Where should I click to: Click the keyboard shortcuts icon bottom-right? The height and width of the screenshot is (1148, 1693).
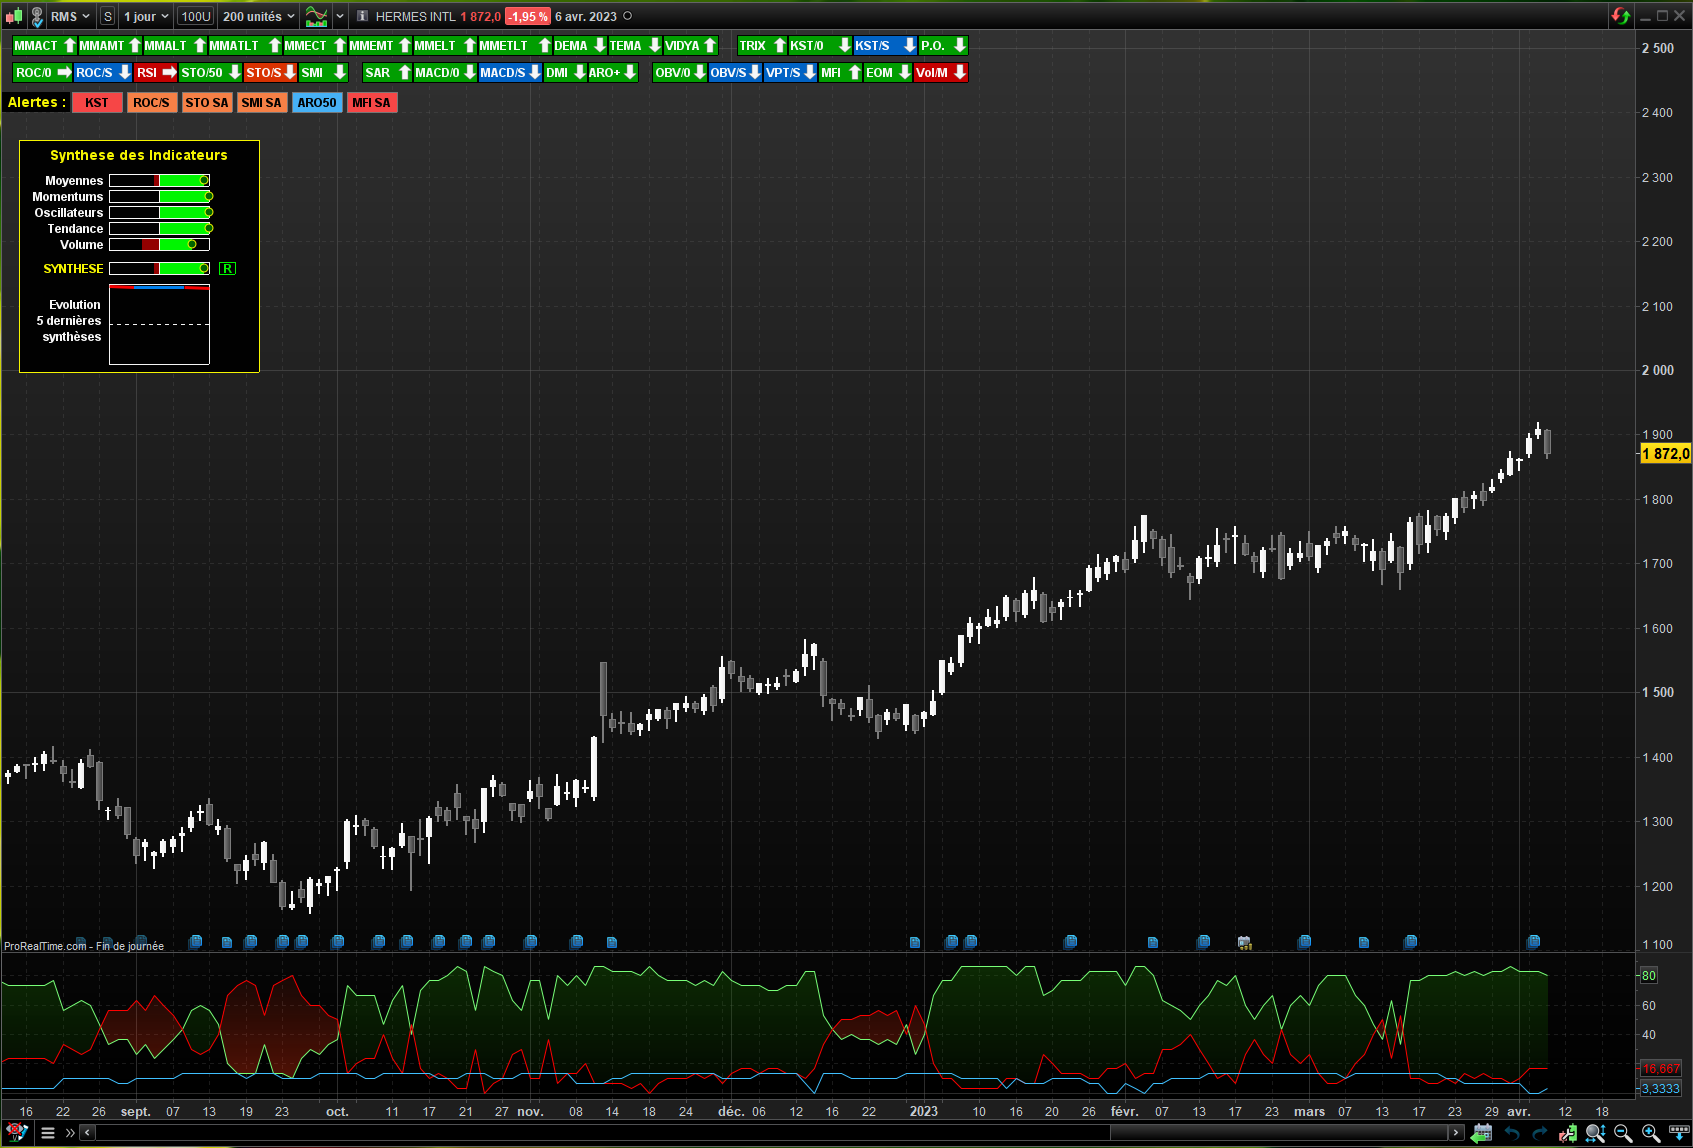click(1679, 1133)
